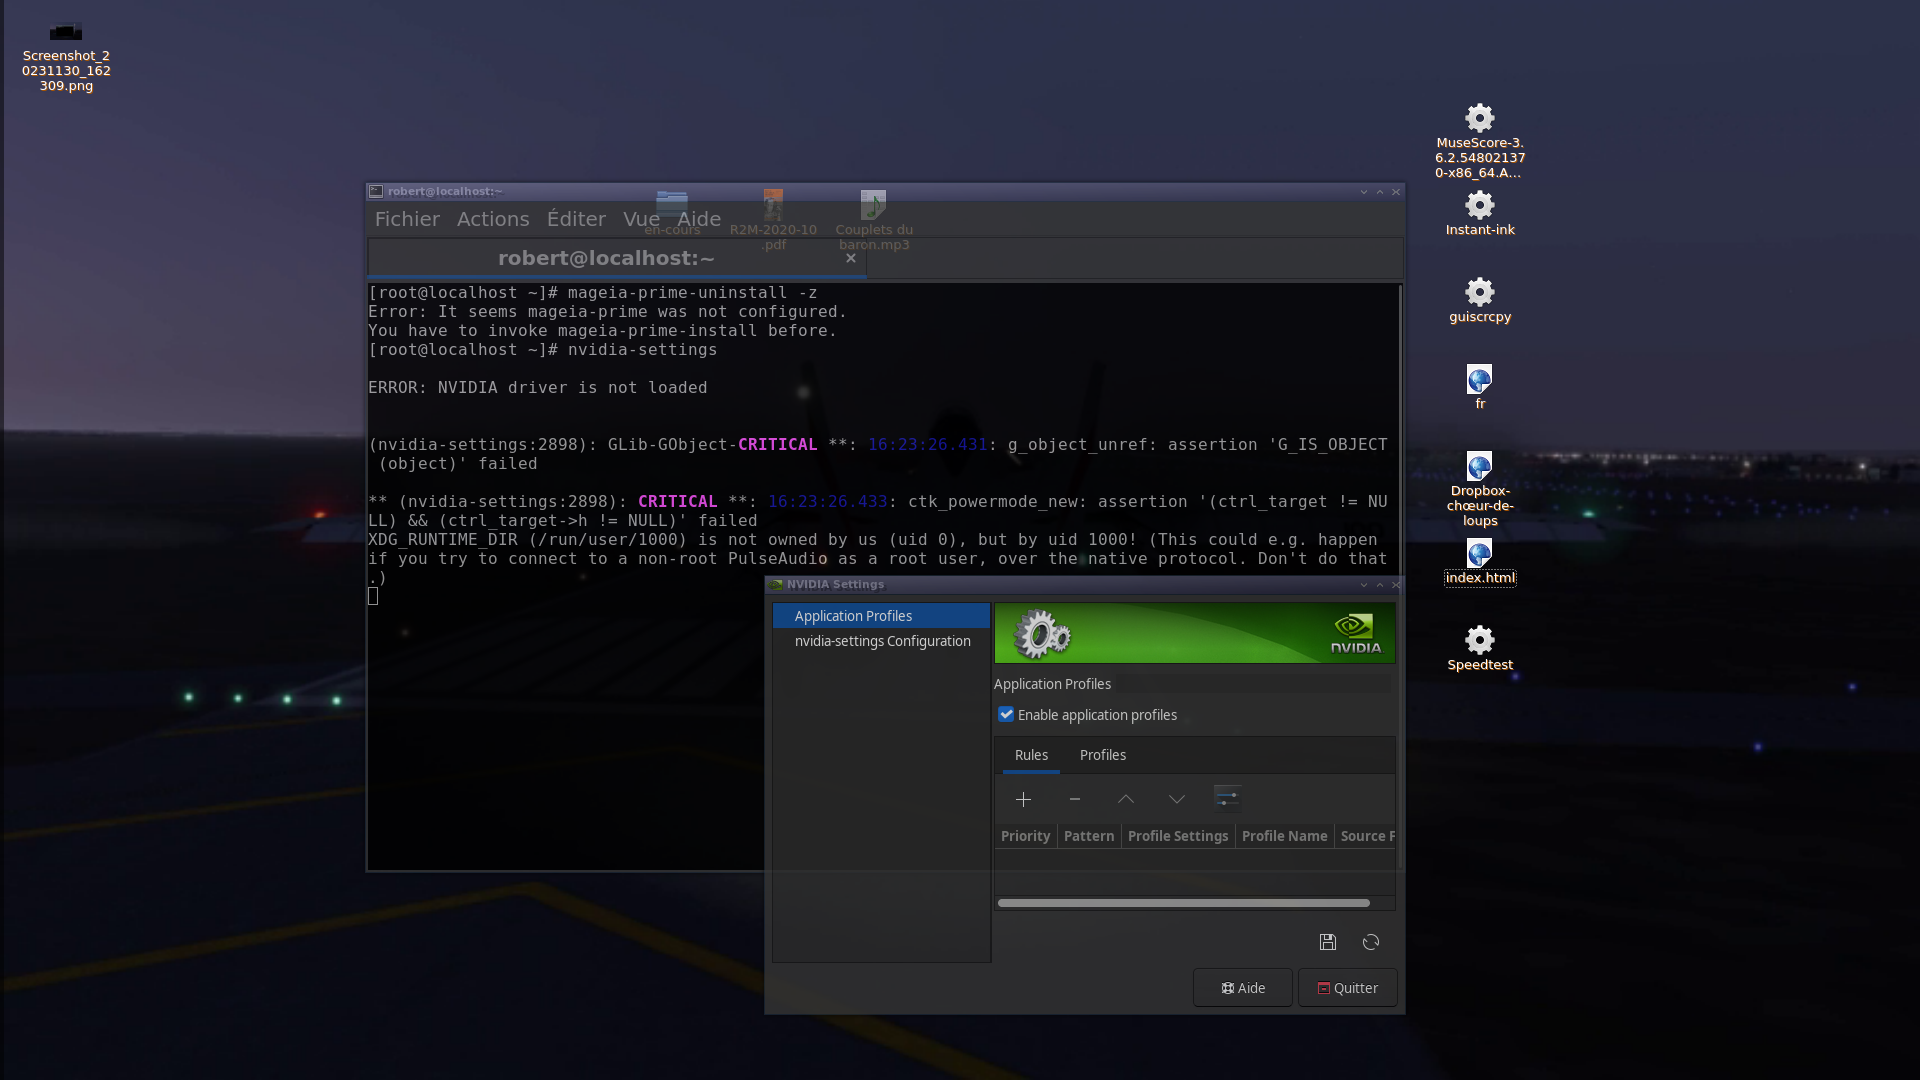The image size is (1920, 1080).
Task: Select nvidia-settings Configuration in the sidebar
Action: point(881,641)
